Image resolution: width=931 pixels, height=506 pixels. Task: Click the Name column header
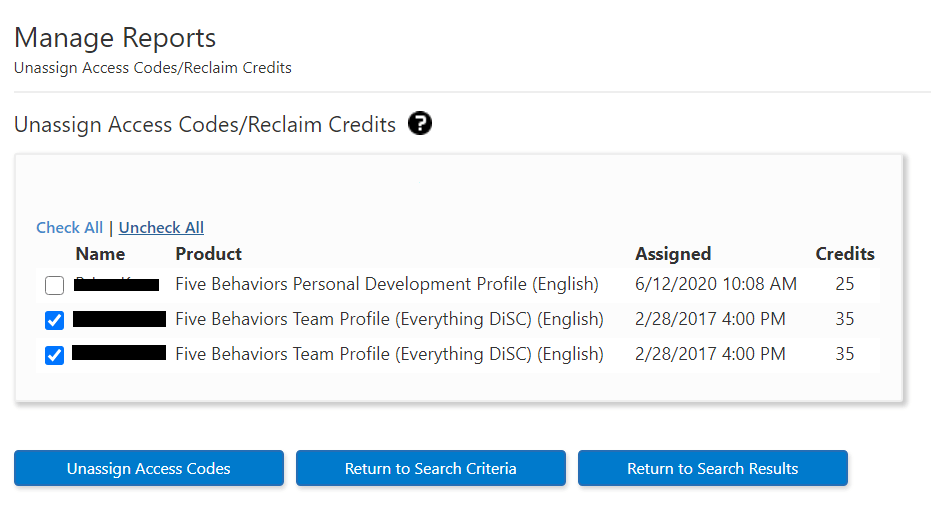click(100, 254)
